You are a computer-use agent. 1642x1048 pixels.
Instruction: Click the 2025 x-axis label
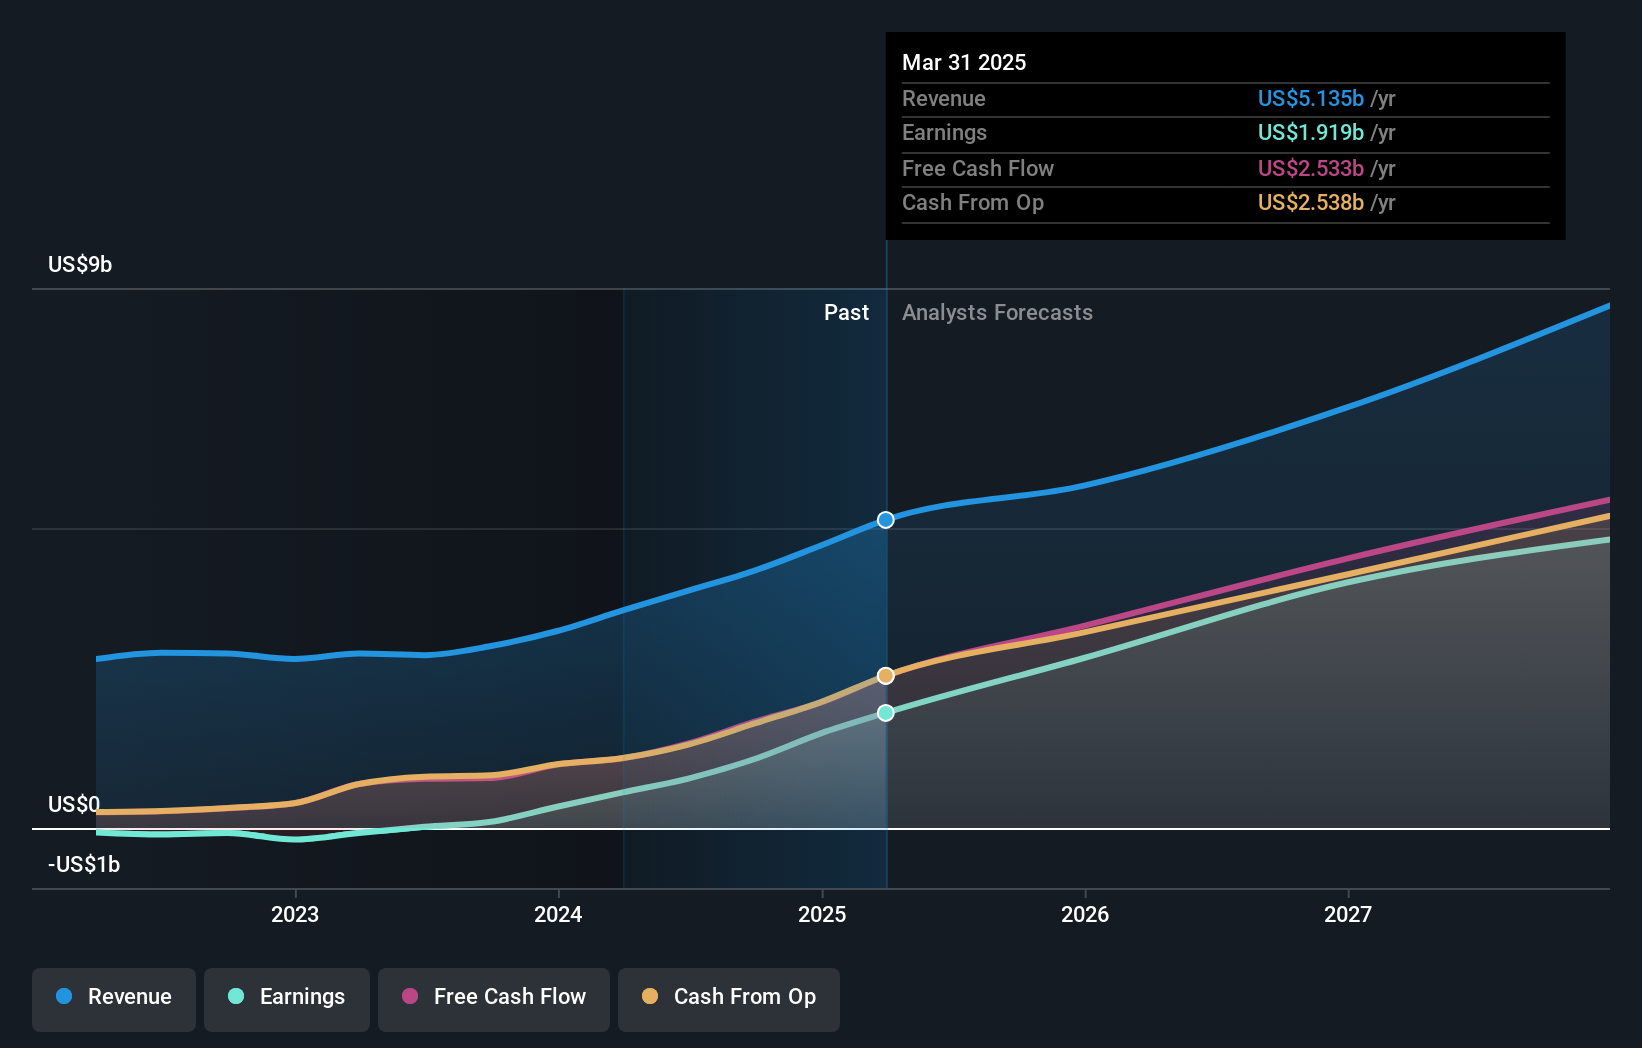tap(822, 914)
